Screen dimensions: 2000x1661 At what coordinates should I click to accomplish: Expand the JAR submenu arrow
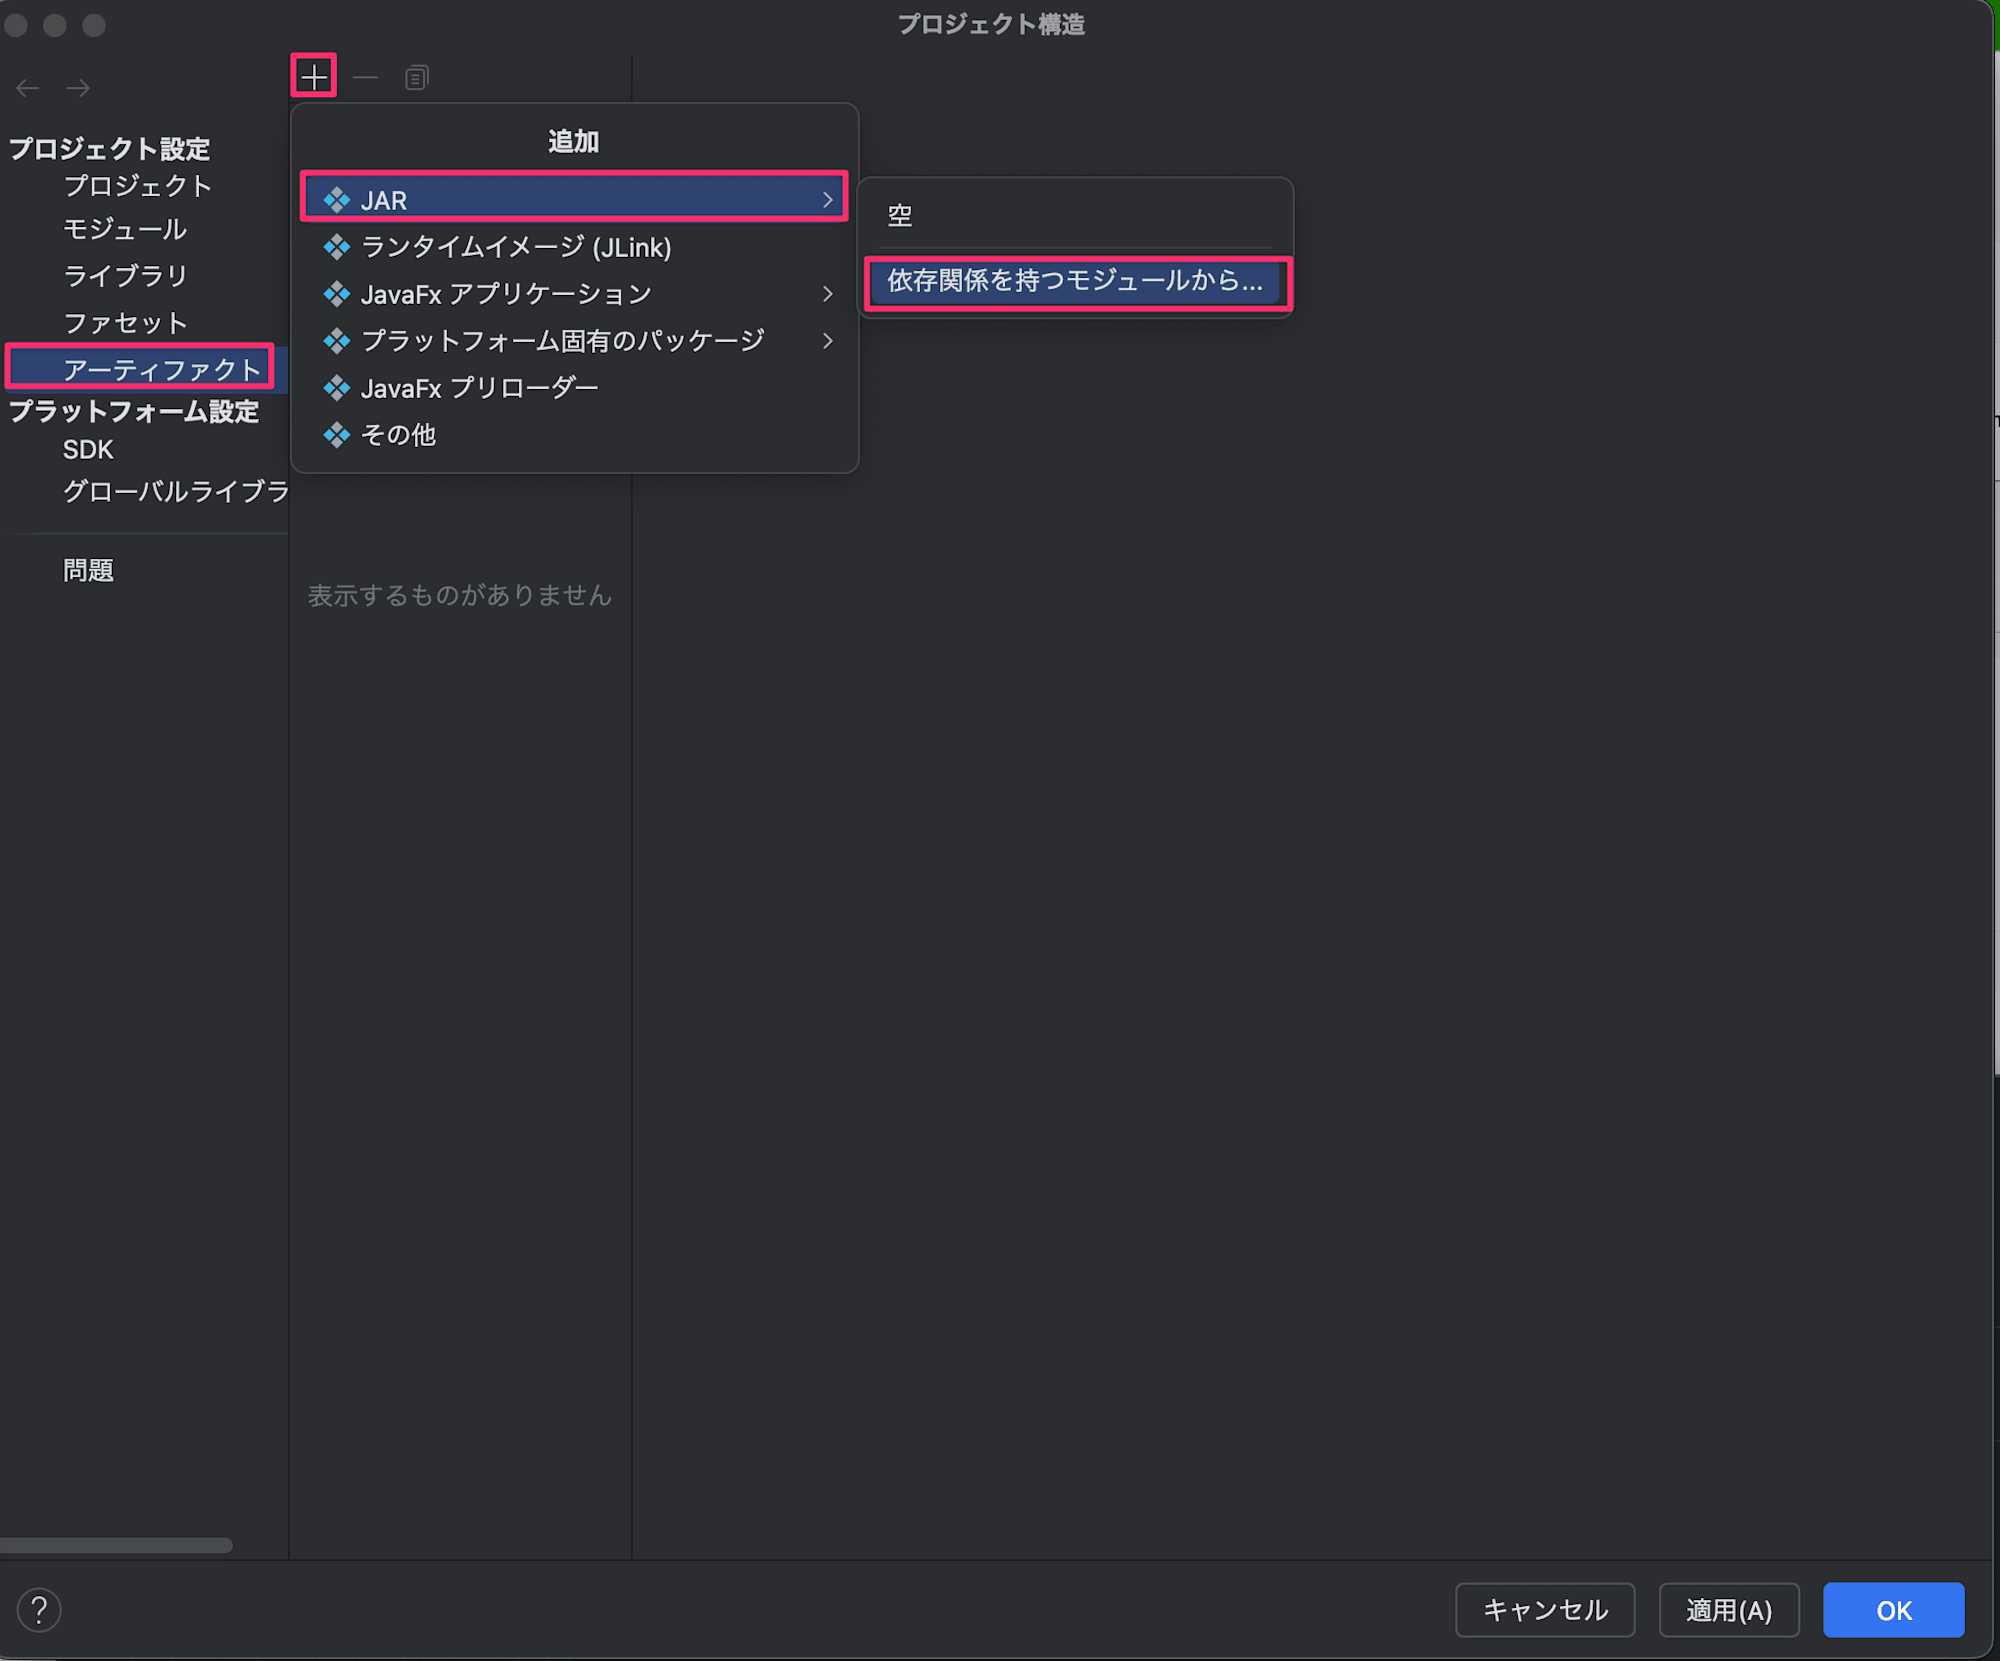[827, 200]
